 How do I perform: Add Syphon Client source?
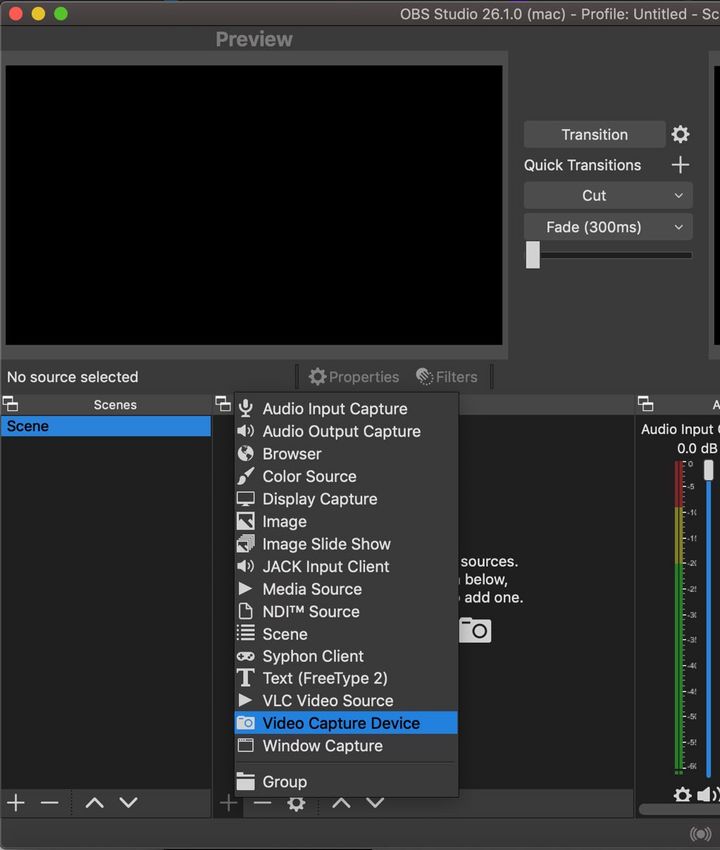(x=346, y=656)
